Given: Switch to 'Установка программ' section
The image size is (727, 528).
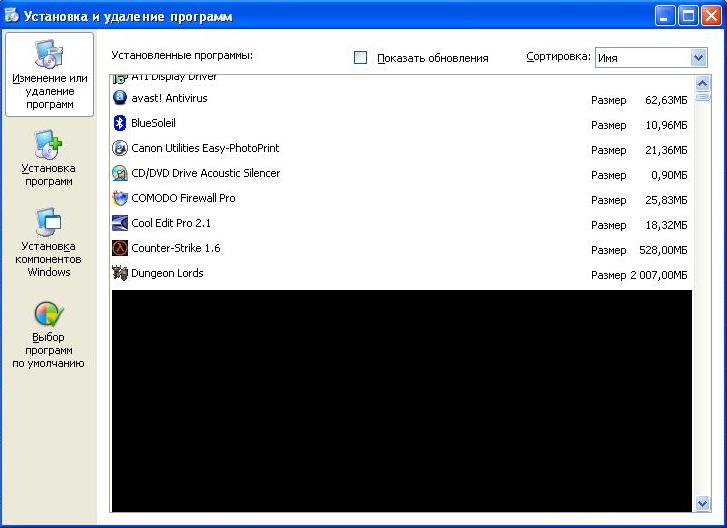Looking at the screenshot, I should coord(49,158).
